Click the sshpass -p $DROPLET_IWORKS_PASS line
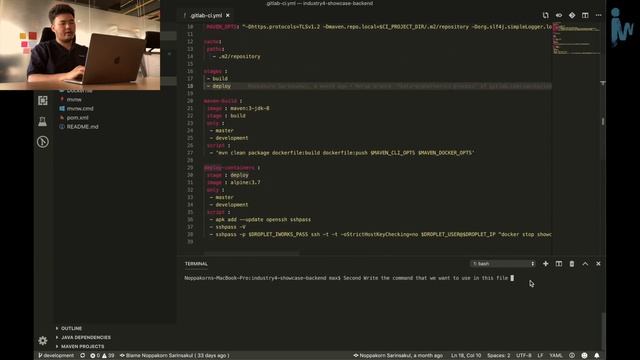640x360 pixels. click(380, 234)
